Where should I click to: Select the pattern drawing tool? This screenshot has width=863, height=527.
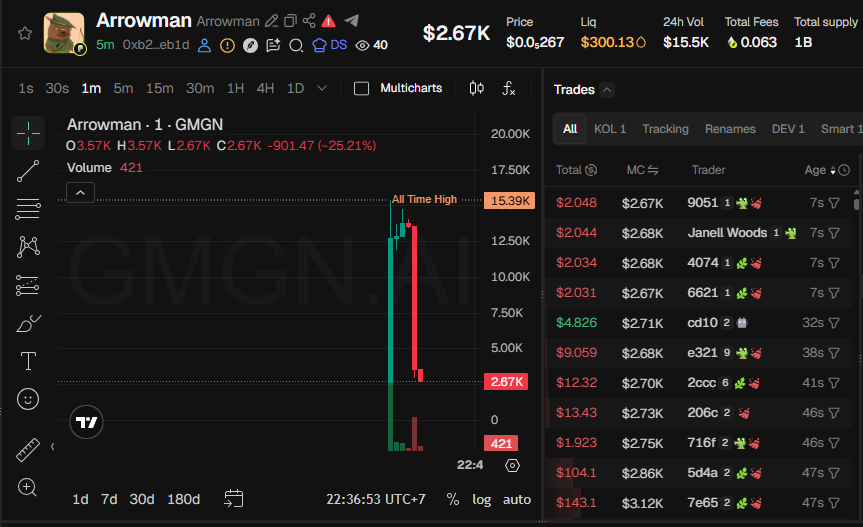point(28,246)
